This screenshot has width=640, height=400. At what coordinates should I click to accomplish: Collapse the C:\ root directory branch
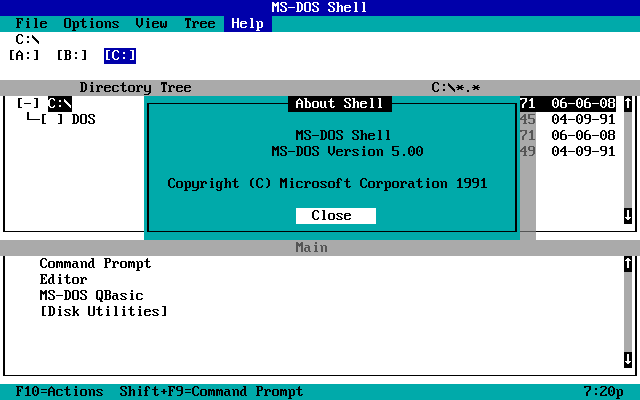(28, 103)
